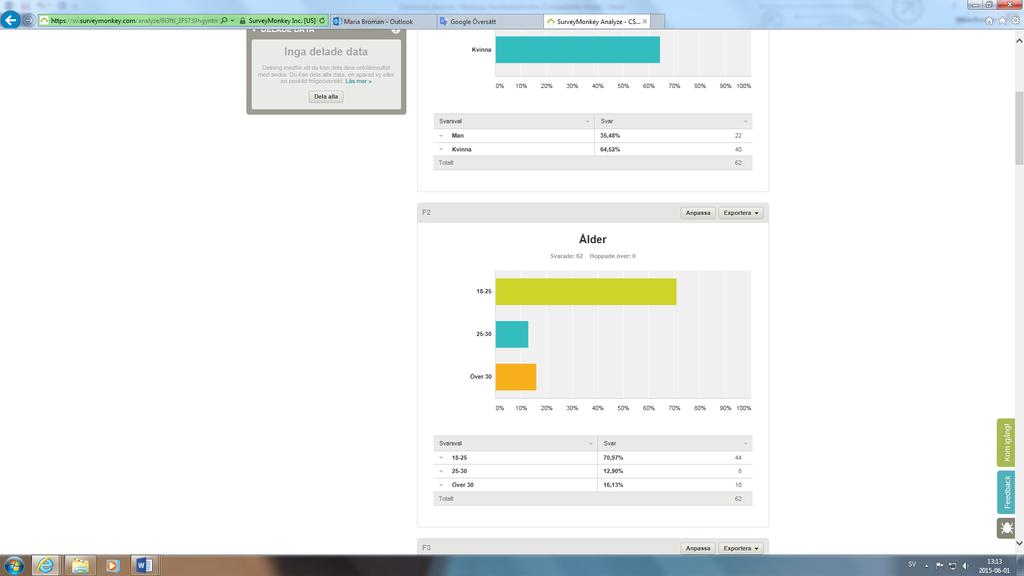The height and width of the screenshot is (576, 1024).
Task: Click the yellow 18-25 bar in chart
Action: 586,292
